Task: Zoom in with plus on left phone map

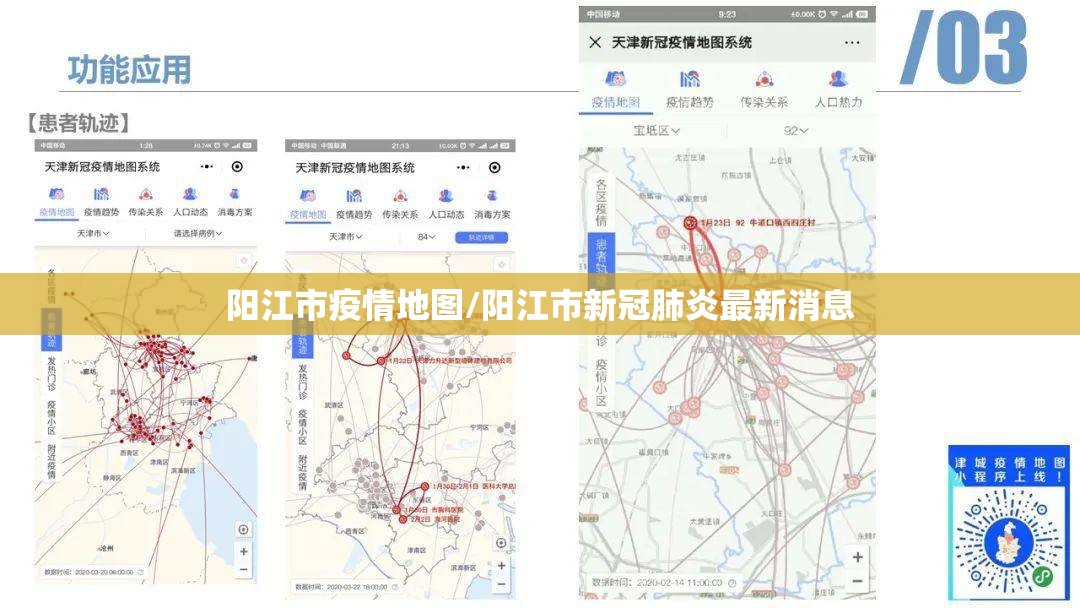Action: (x=244, y=552)
